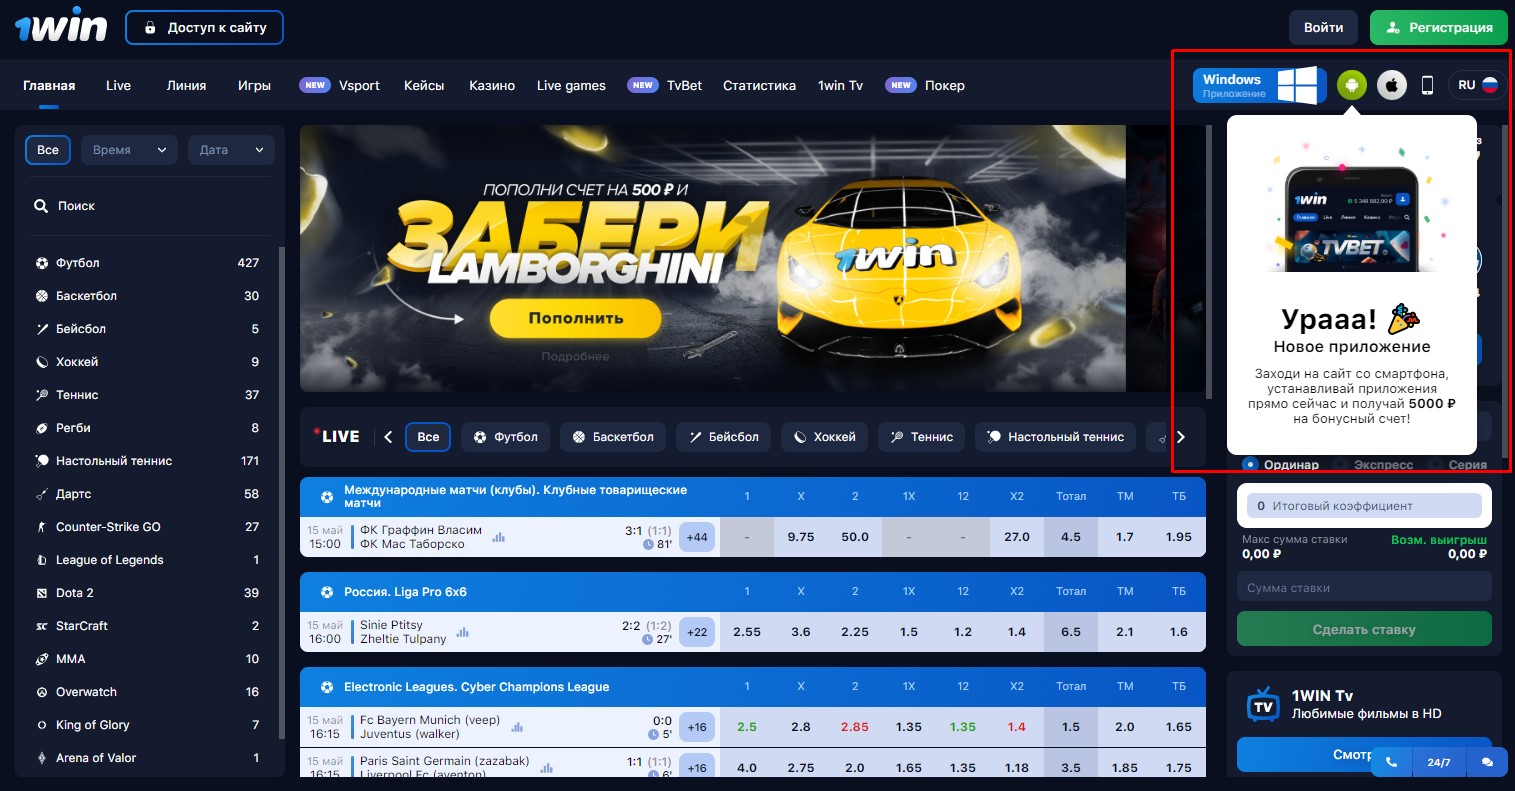Image resolution: width=1515 pixels, height=791 pixels.
Task: Open the Время dropdown filter
Action: tap(129, 149)
